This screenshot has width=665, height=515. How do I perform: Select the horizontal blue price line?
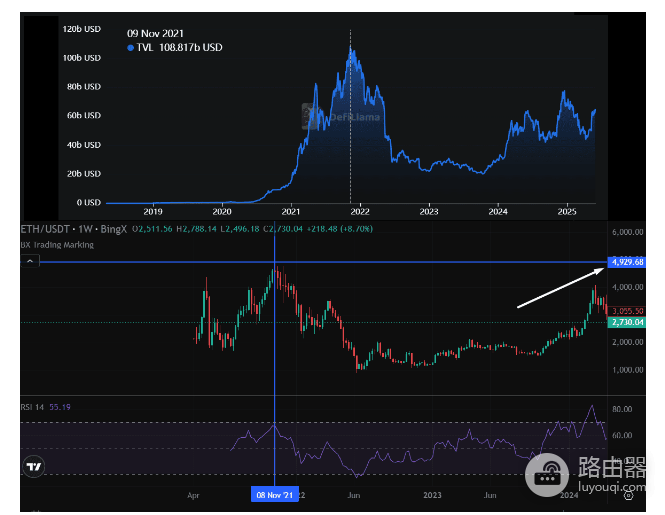(x=314, y=262)
